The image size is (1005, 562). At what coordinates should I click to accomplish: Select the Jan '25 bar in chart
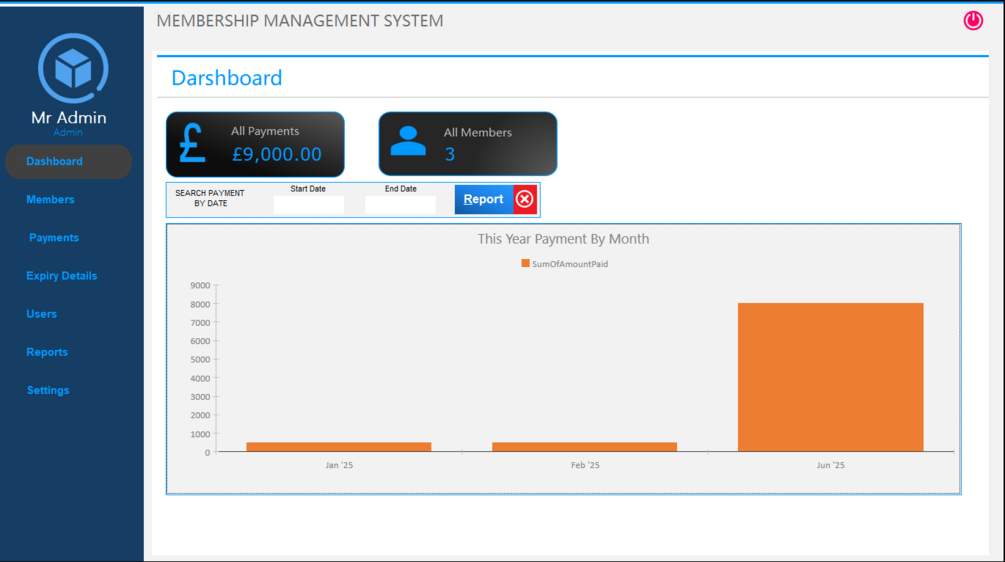pos(339,447)
